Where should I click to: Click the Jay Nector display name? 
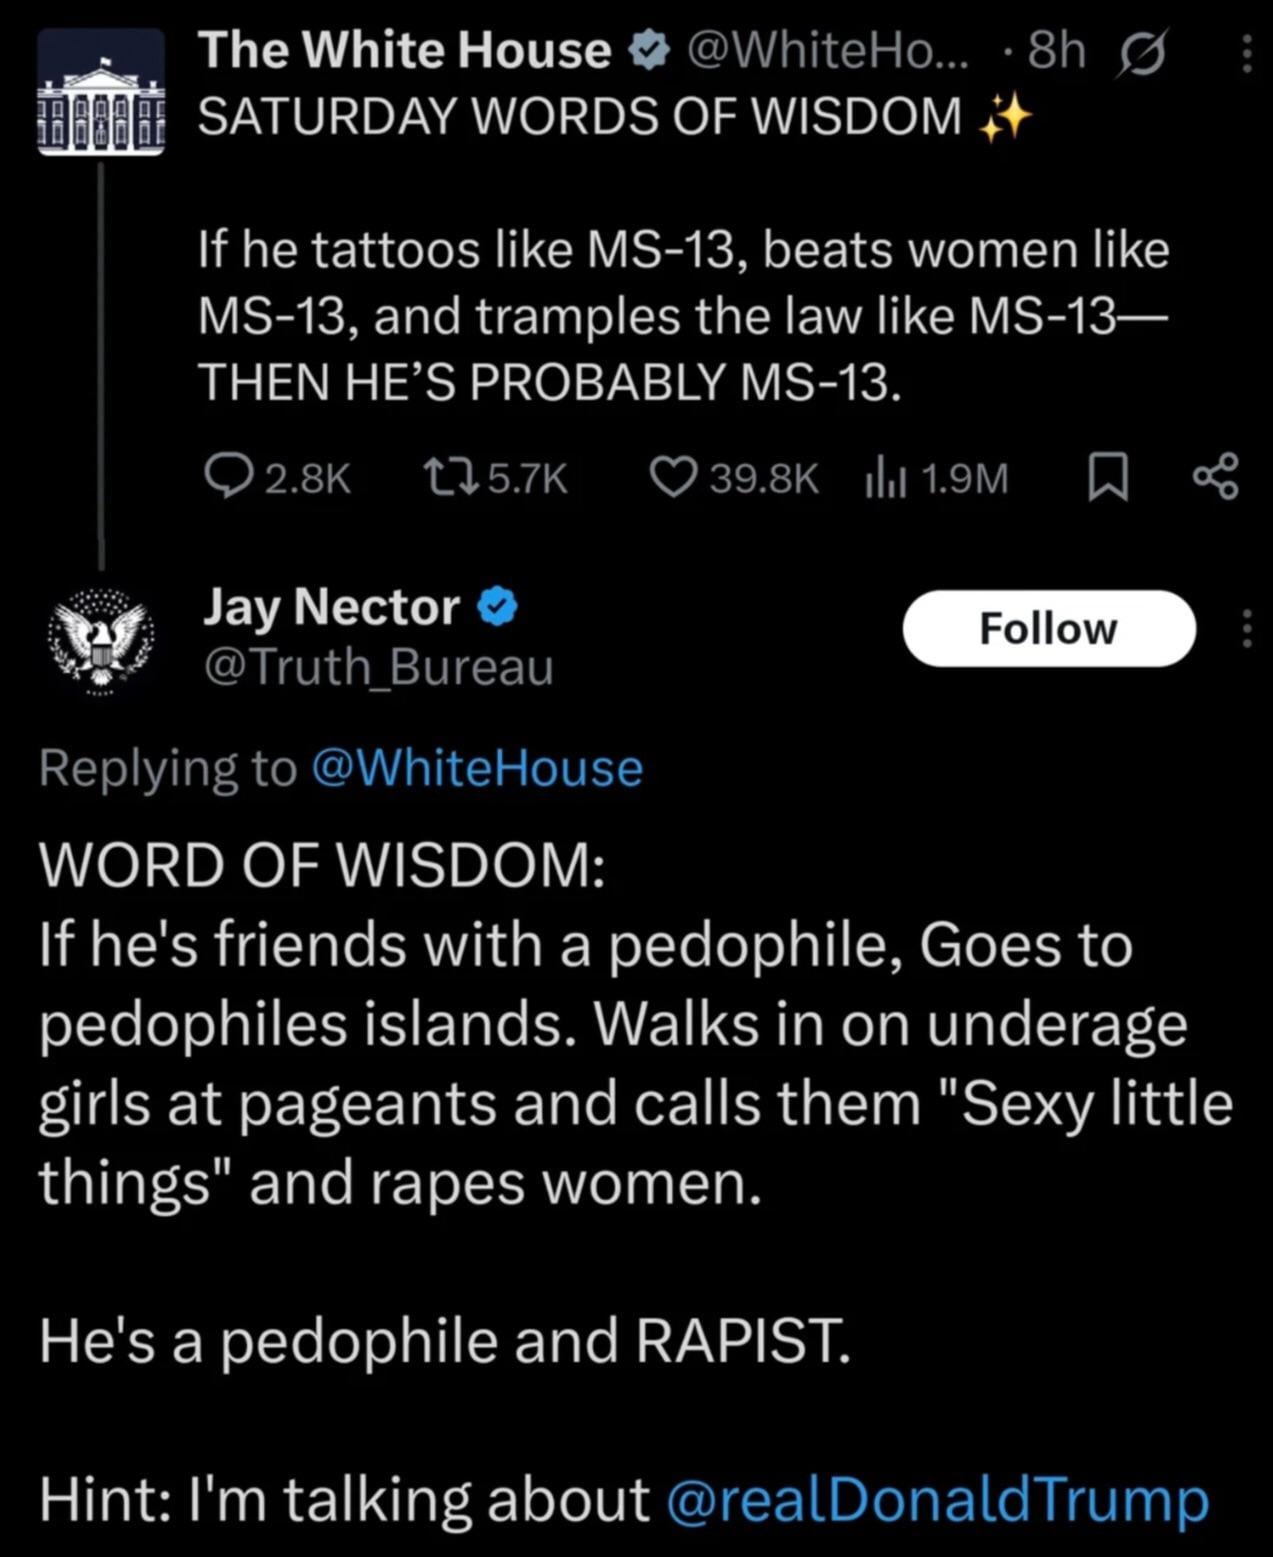point(331,607)
